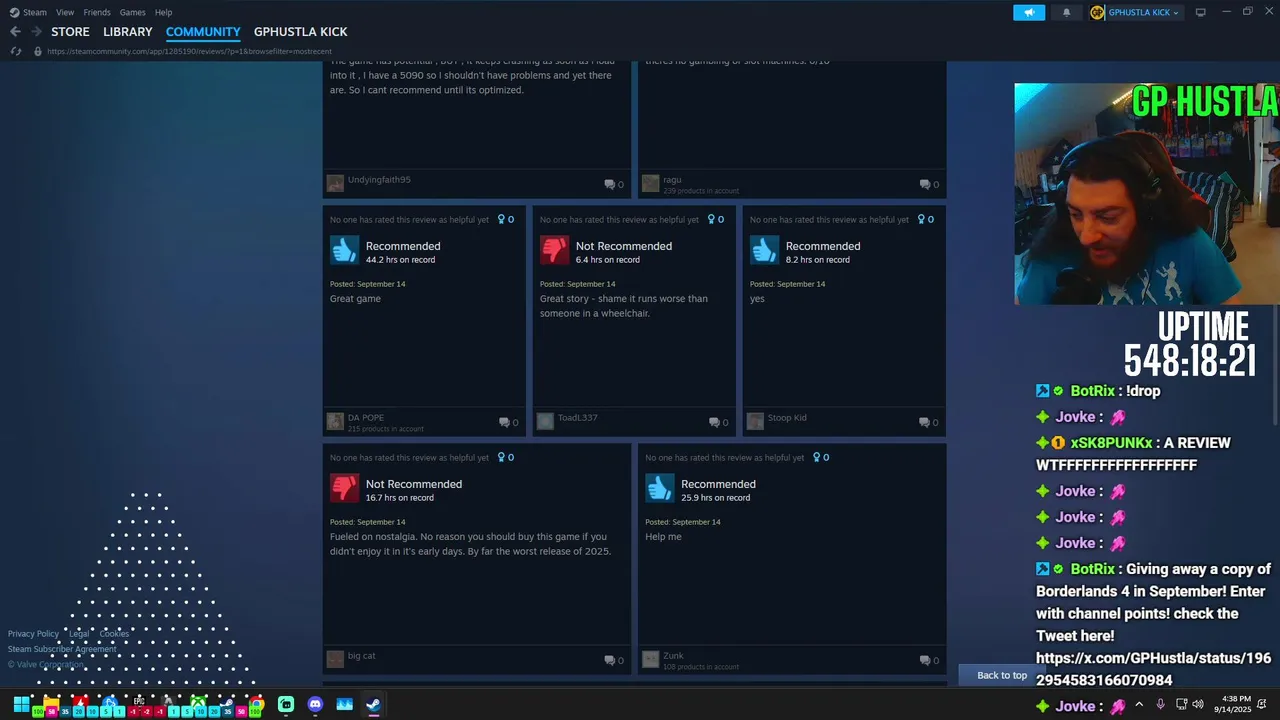This screenshot has height=720, width=1280.
Task: Expand the GPHUSTLA KICK account dropdown
Action: pos(1135,12)
